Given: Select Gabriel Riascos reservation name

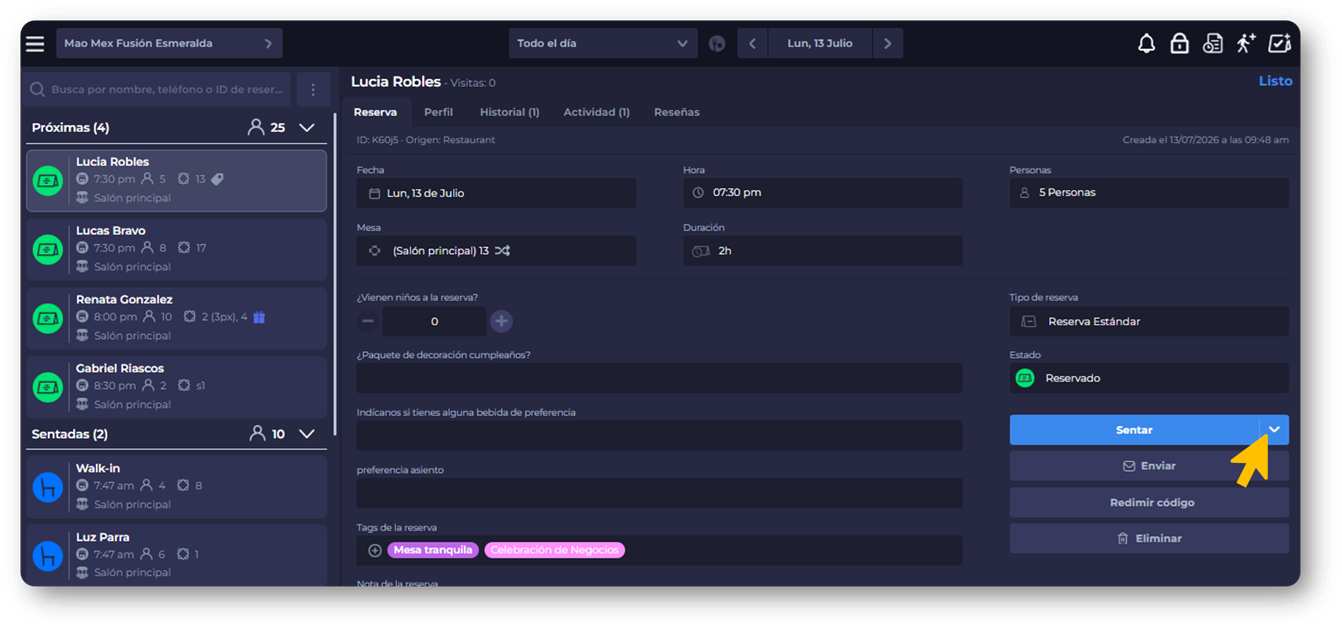Looking at the screenshot, I should coord(119,368).
